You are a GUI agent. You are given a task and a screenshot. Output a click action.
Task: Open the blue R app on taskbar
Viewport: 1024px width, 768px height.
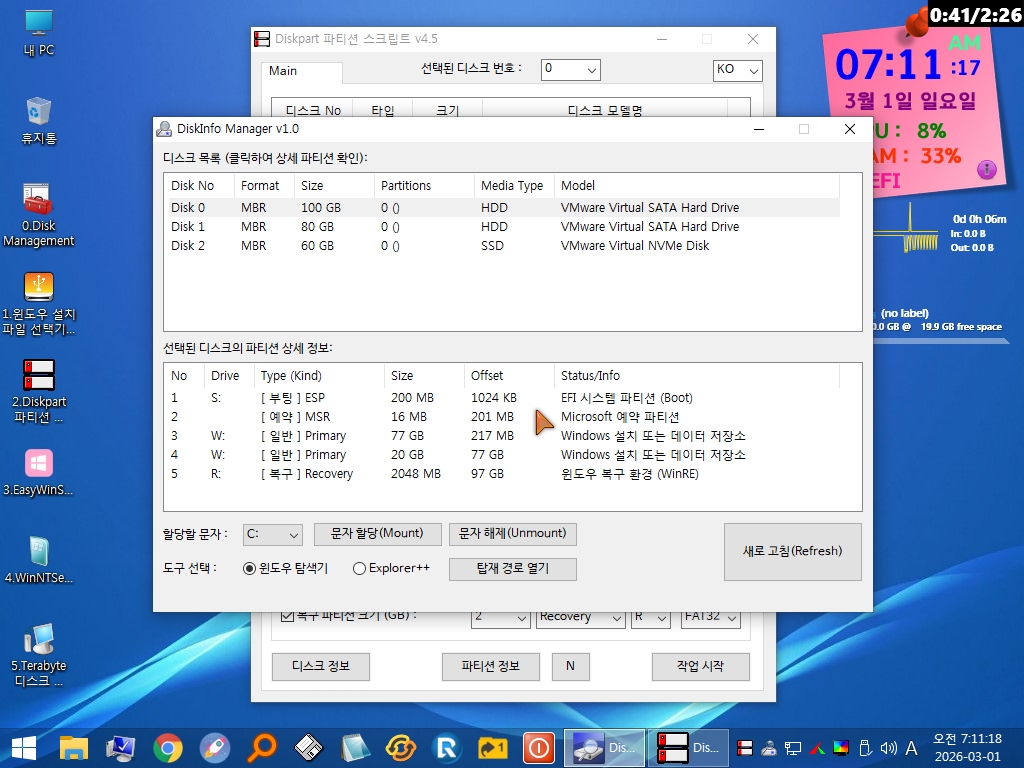pyautogui.click(x=447, y=748)
